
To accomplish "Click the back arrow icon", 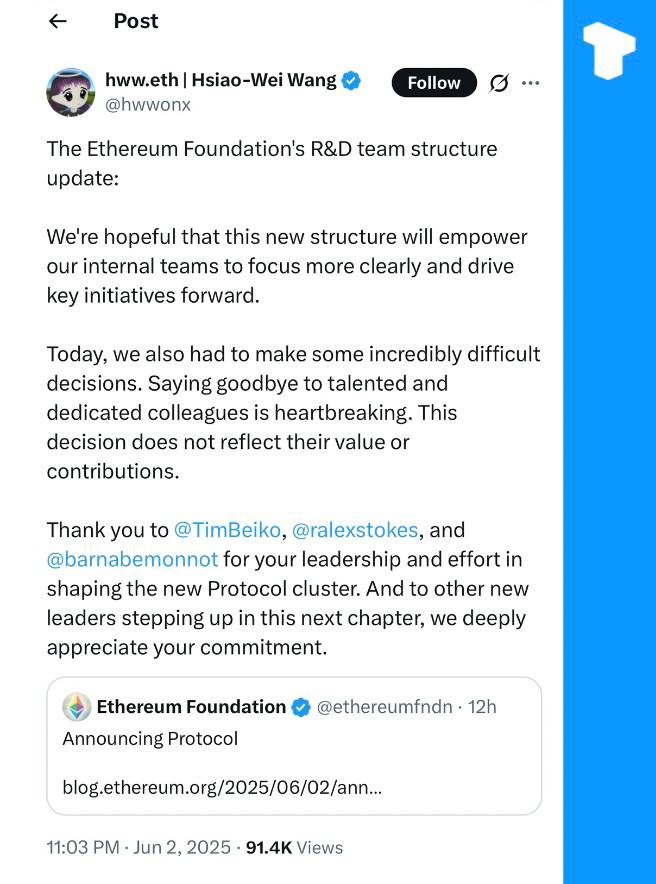I will coord(58,21).
